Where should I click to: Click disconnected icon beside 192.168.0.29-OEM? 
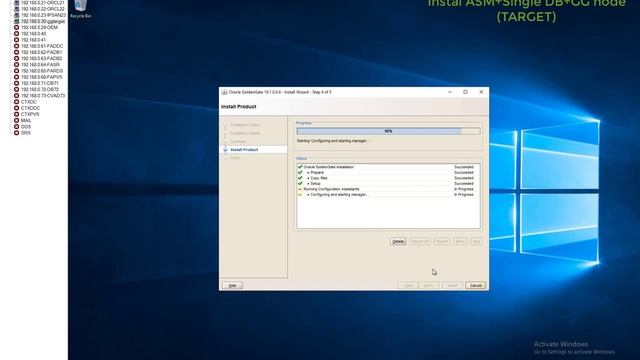coord(16,27)
